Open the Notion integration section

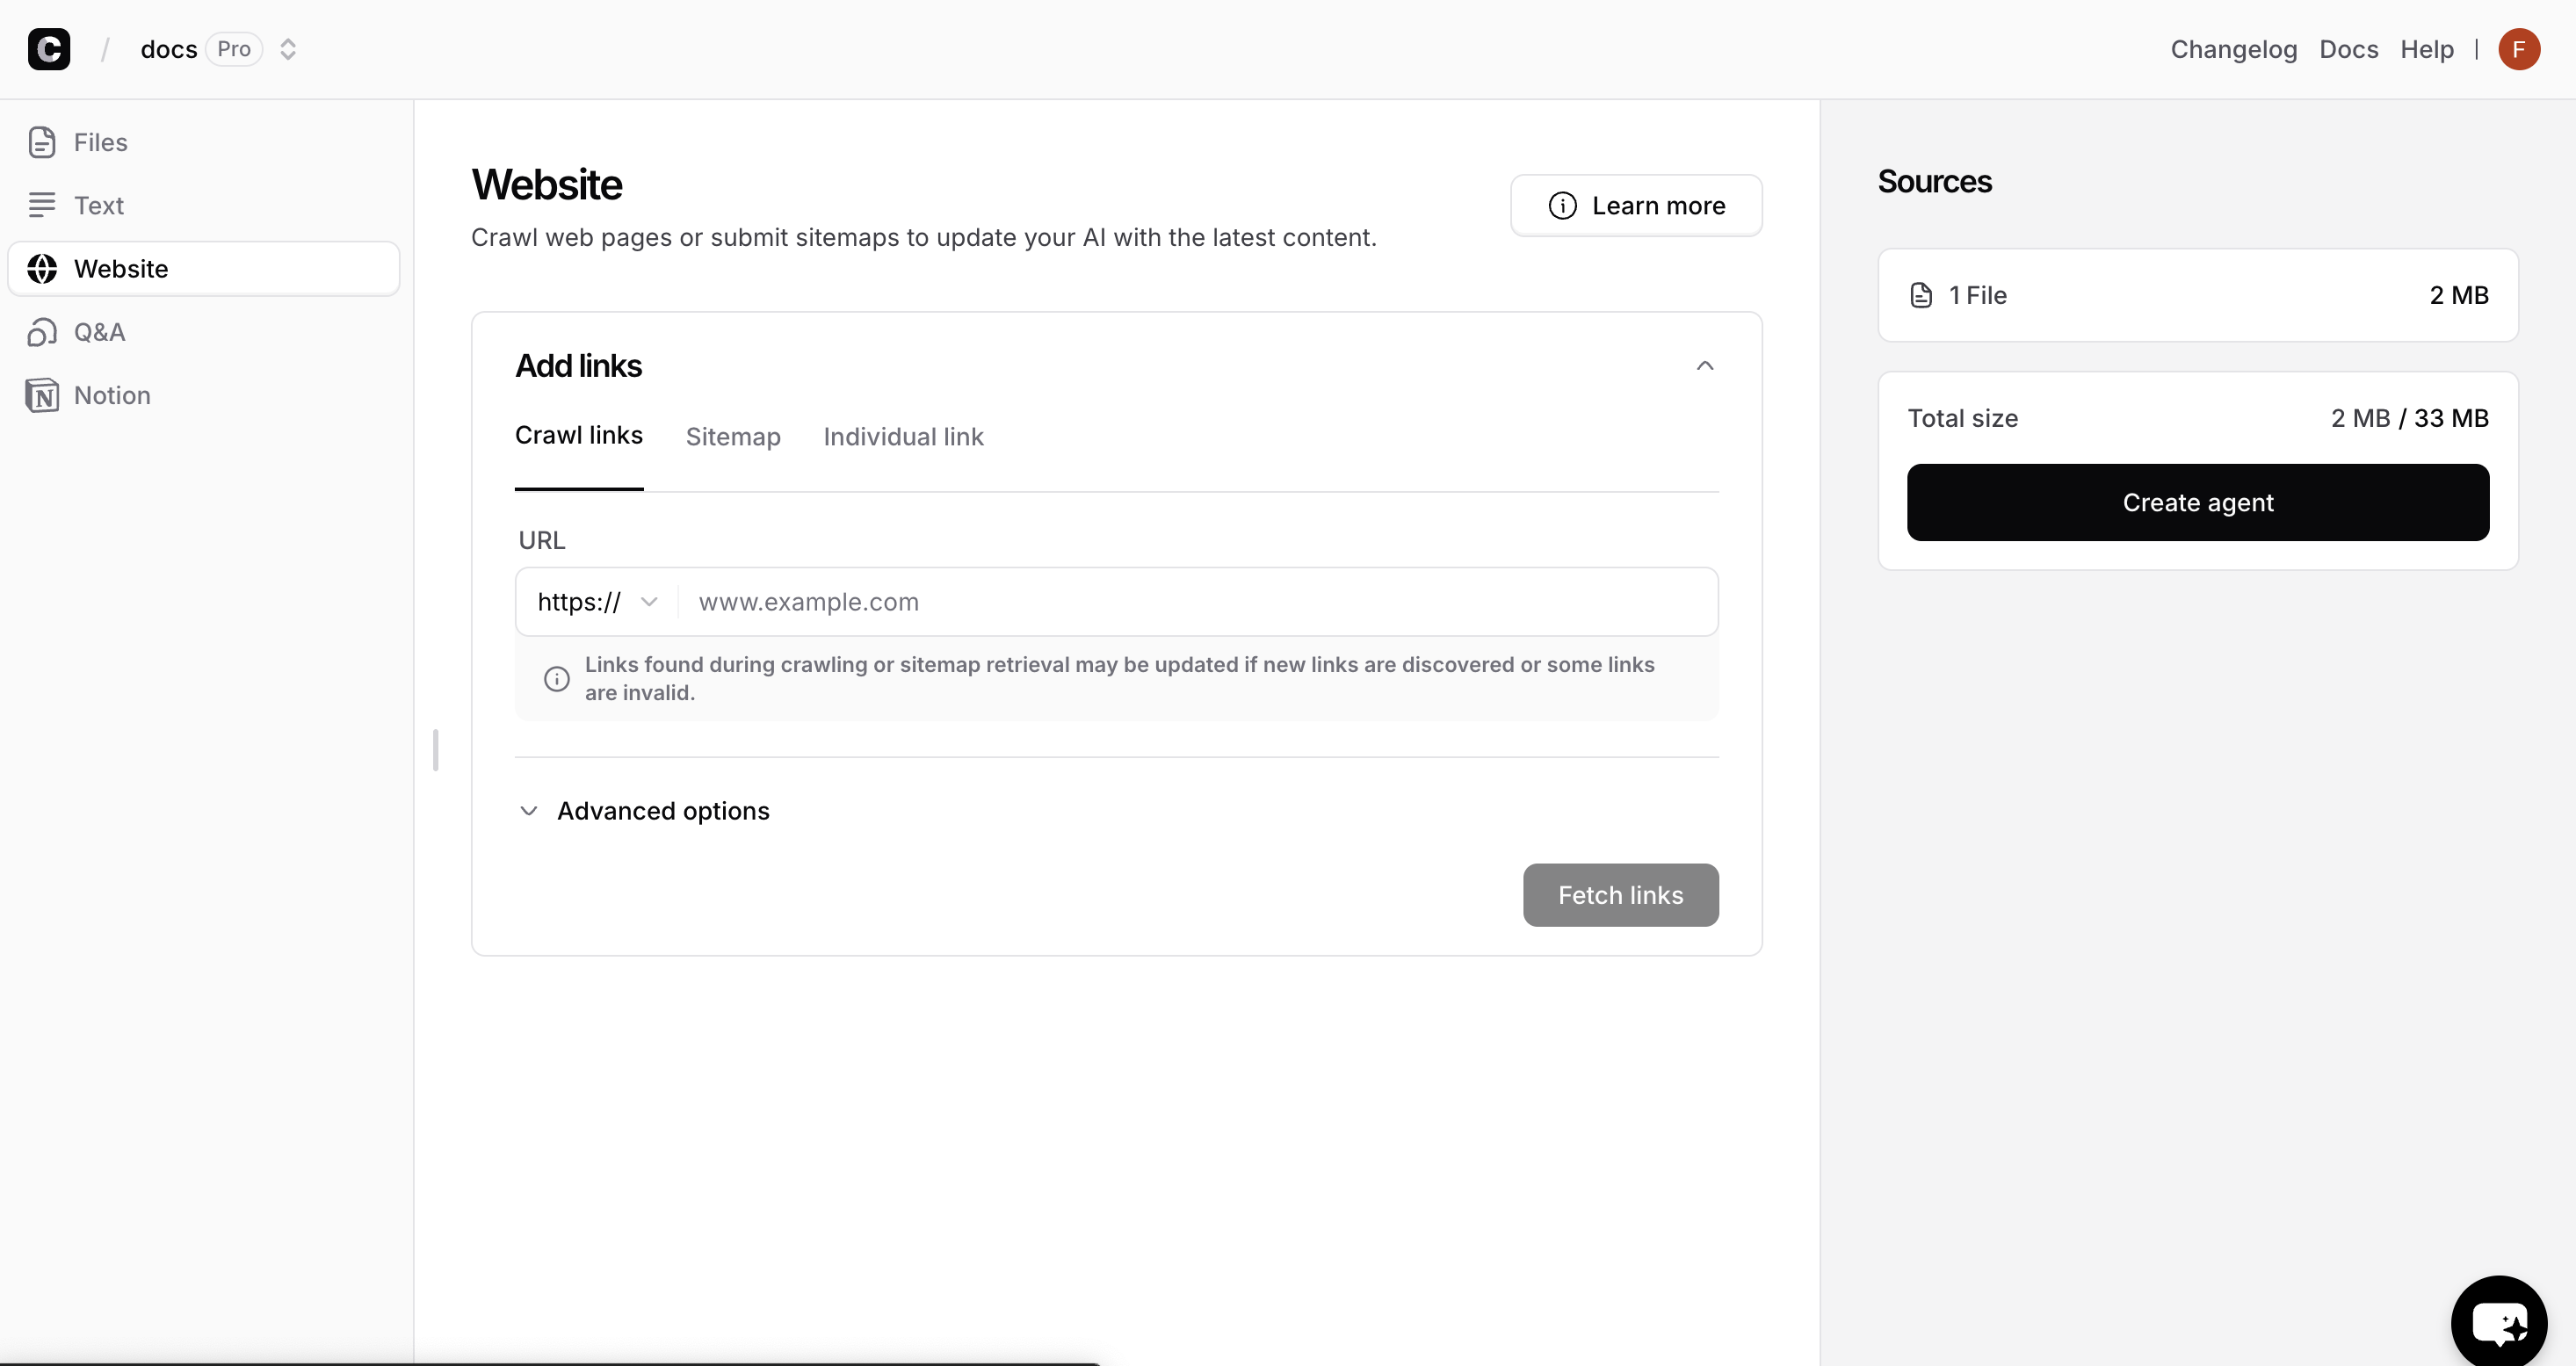pyautogui.click(x=110, y=394)
